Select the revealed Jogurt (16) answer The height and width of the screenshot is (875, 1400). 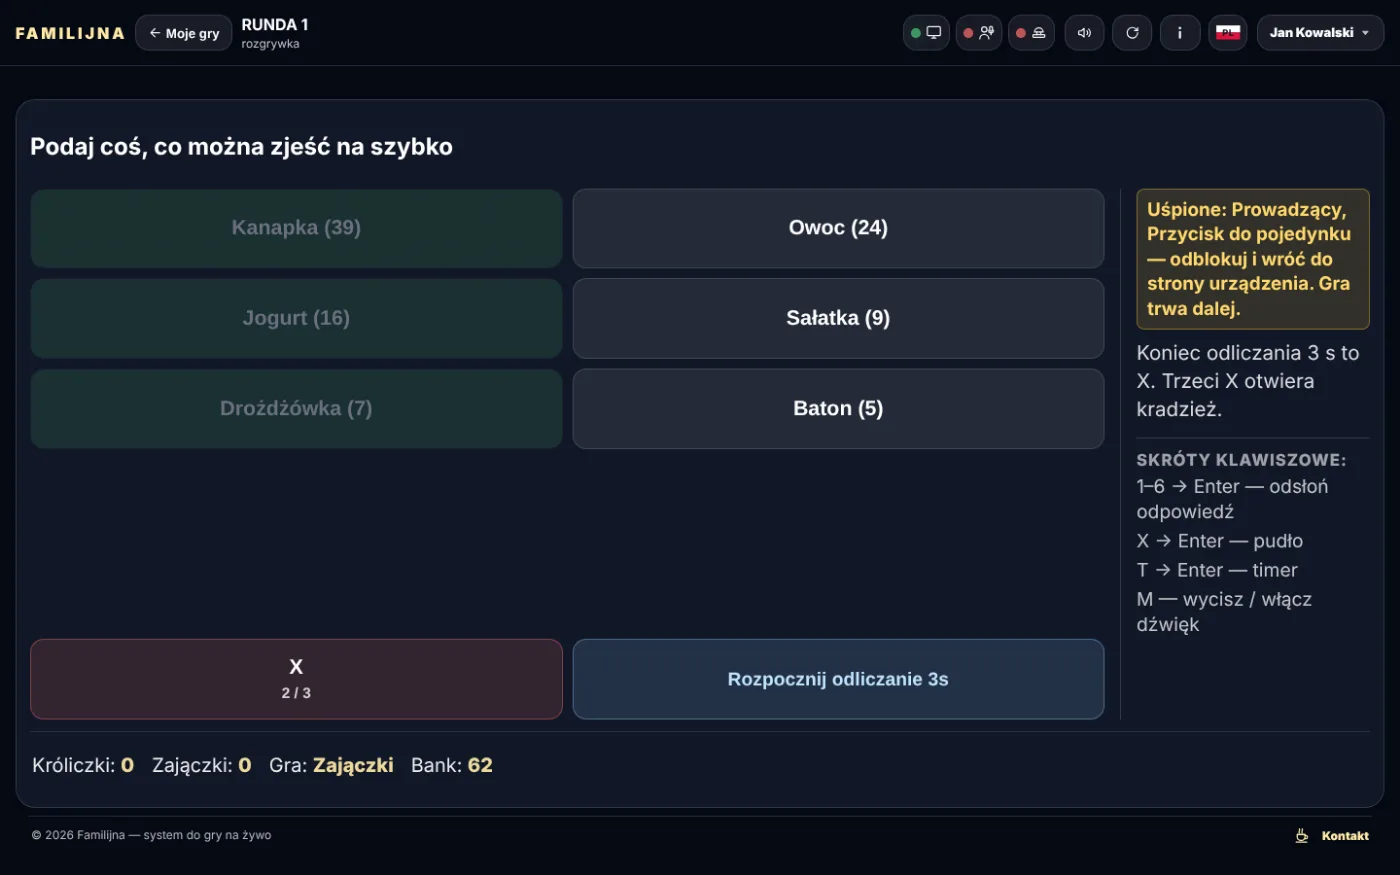tap(296, 318)
